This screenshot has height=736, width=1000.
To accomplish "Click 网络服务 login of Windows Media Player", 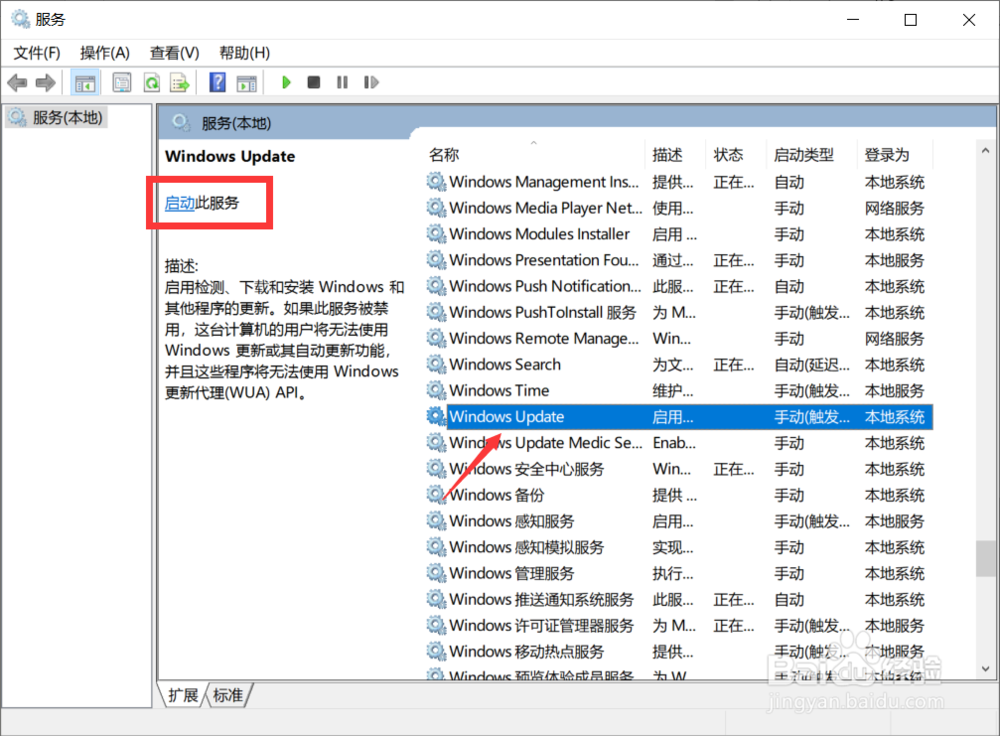I will coord(894,209).
